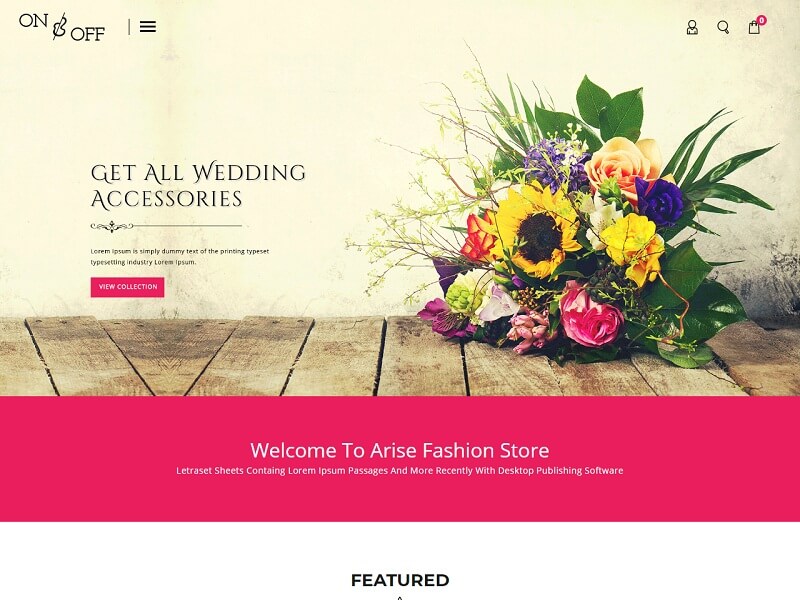
Task: Click the Lorem Ipsum banner description text
Action: (180, 257)
